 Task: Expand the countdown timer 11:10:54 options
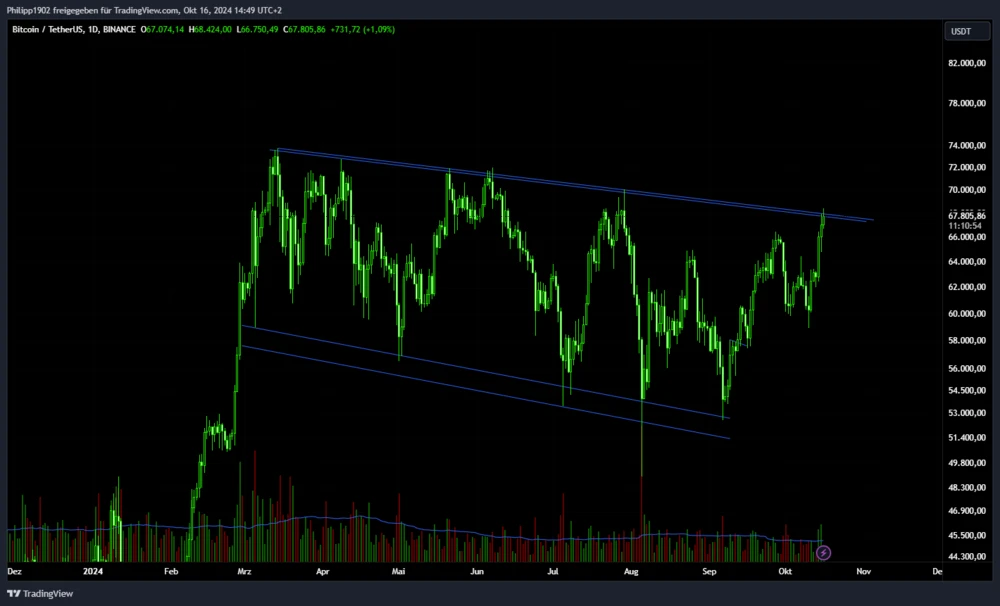[x=964, y=225]
